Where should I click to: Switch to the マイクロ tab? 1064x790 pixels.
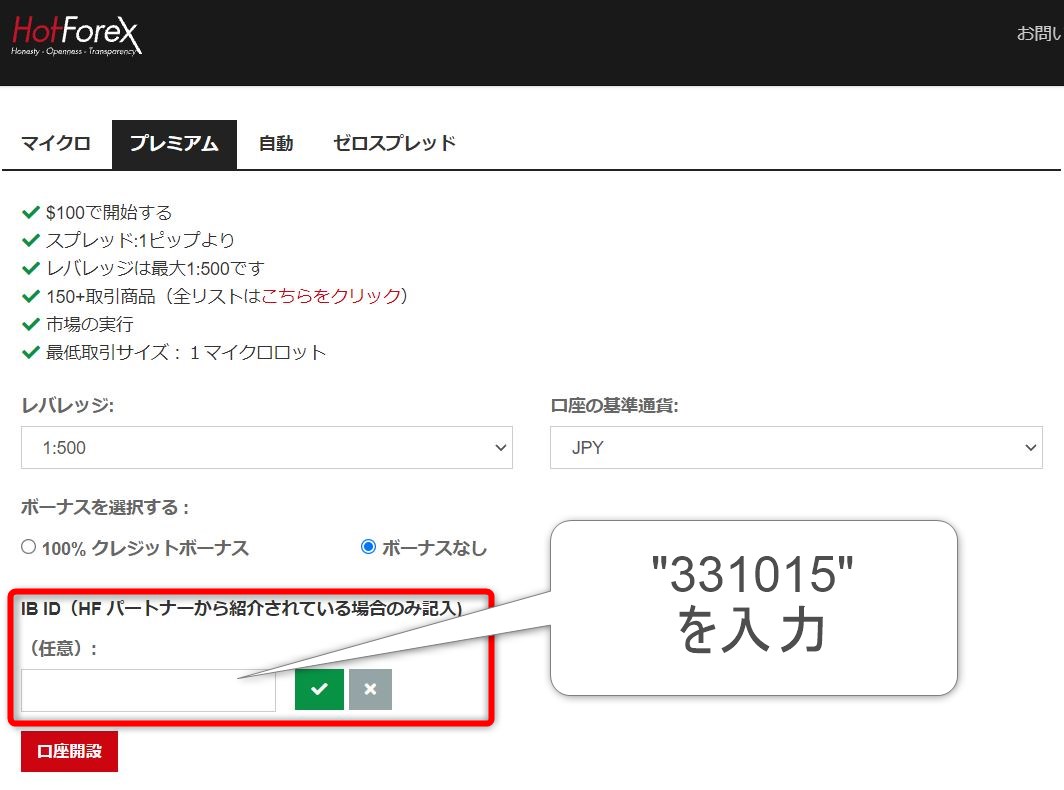pos(56,143)
